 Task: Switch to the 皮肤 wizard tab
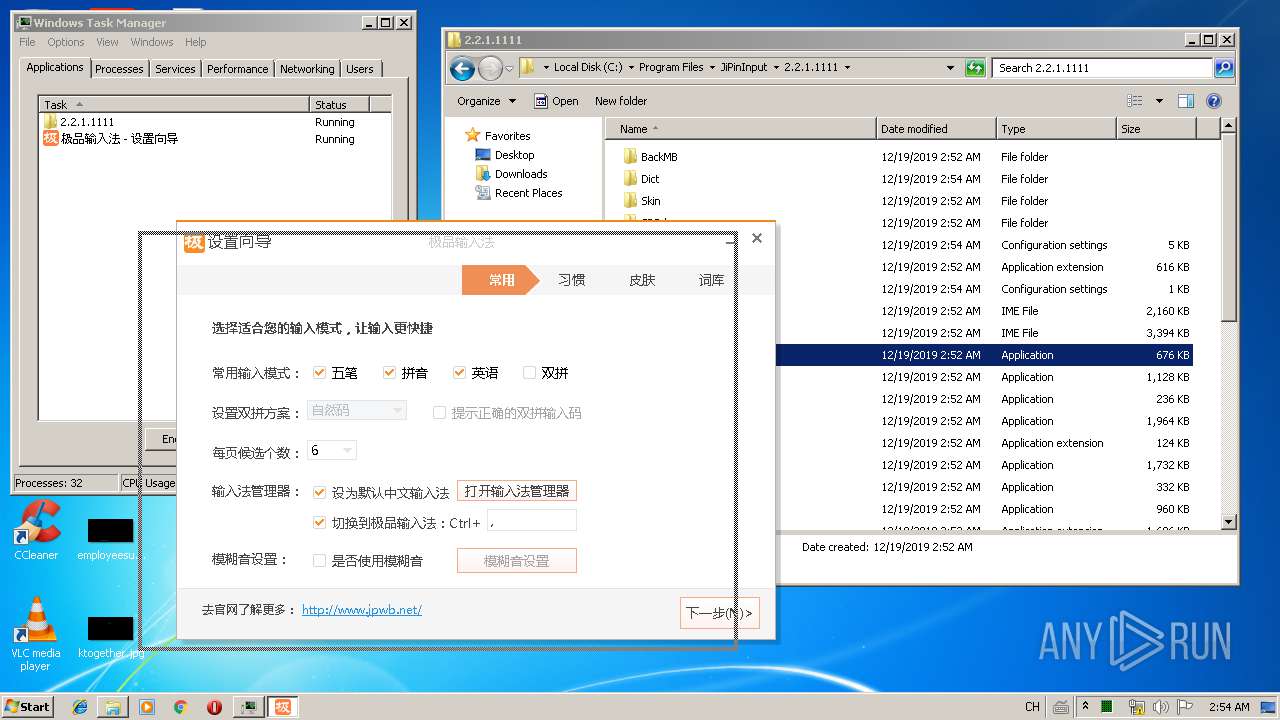coord(642,280)
